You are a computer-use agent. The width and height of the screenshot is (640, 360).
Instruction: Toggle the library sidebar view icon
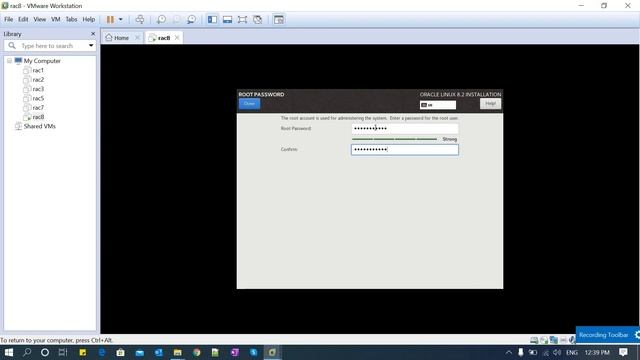[212, 20]
